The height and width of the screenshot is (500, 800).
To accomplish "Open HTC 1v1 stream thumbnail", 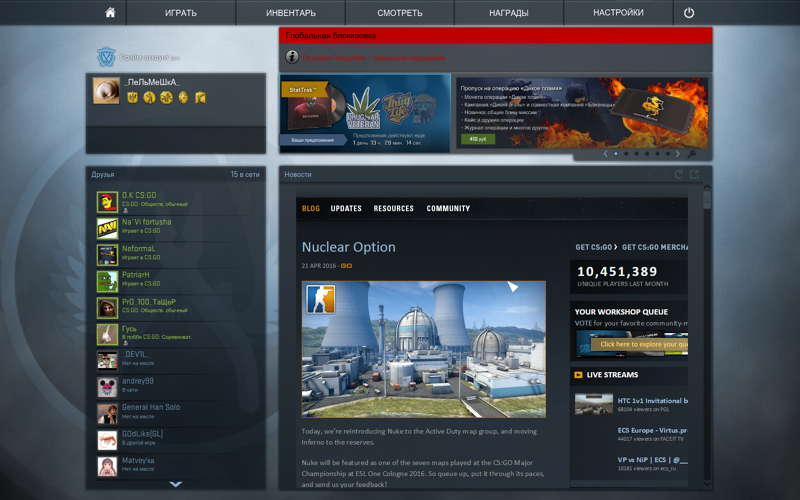I will tap(593, 404).
